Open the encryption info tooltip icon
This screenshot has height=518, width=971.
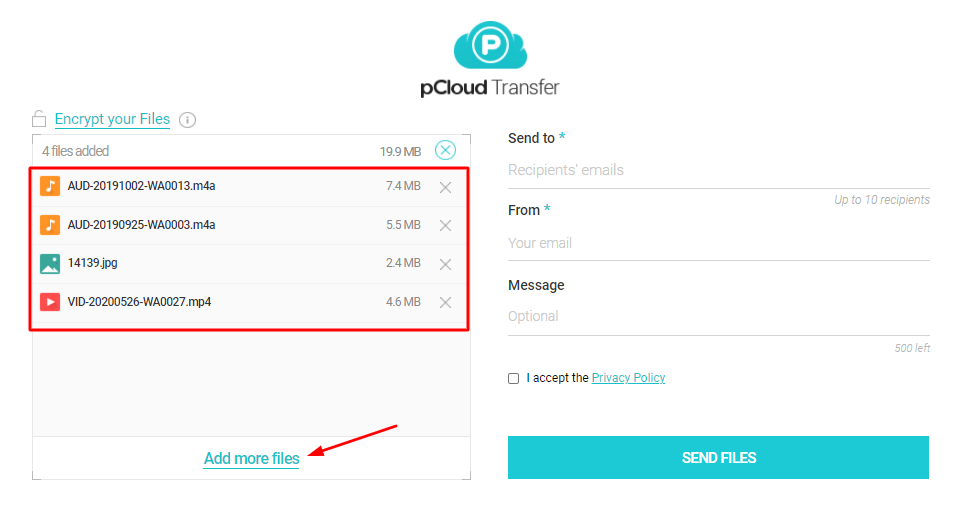187,120
